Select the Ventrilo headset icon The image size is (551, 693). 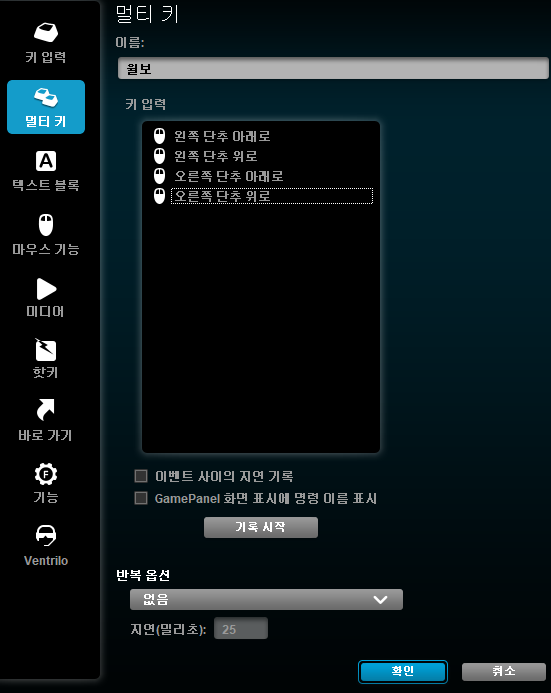(46, 535)
